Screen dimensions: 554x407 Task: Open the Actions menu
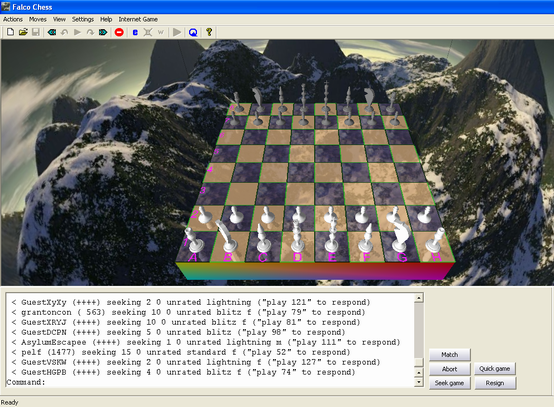[13, 19]
